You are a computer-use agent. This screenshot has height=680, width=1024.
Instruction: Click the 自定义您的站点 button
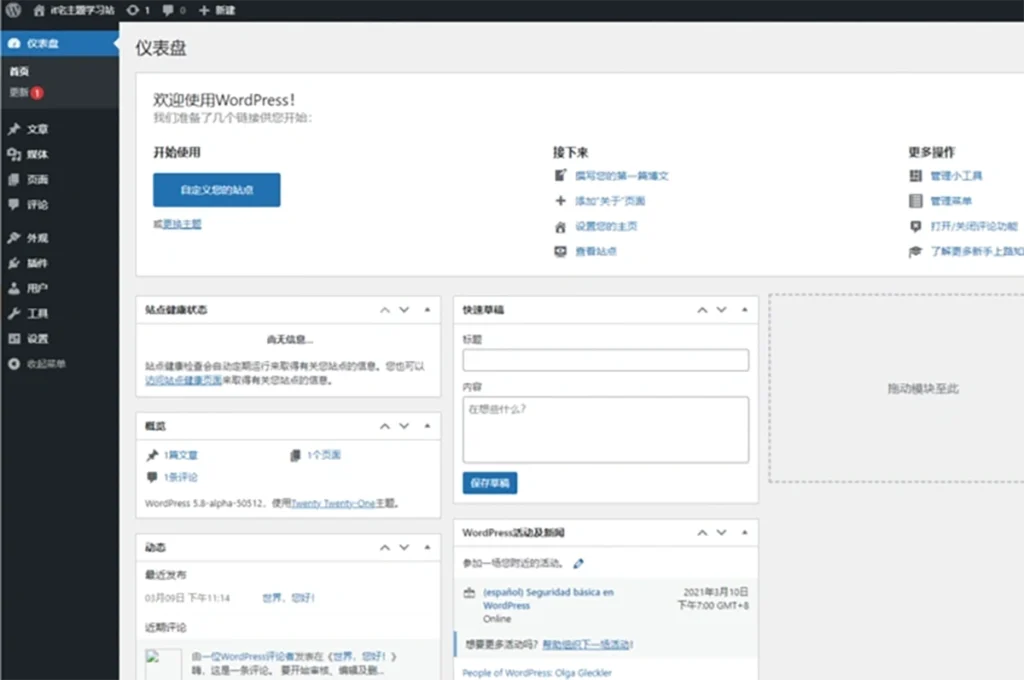point(217,190)
